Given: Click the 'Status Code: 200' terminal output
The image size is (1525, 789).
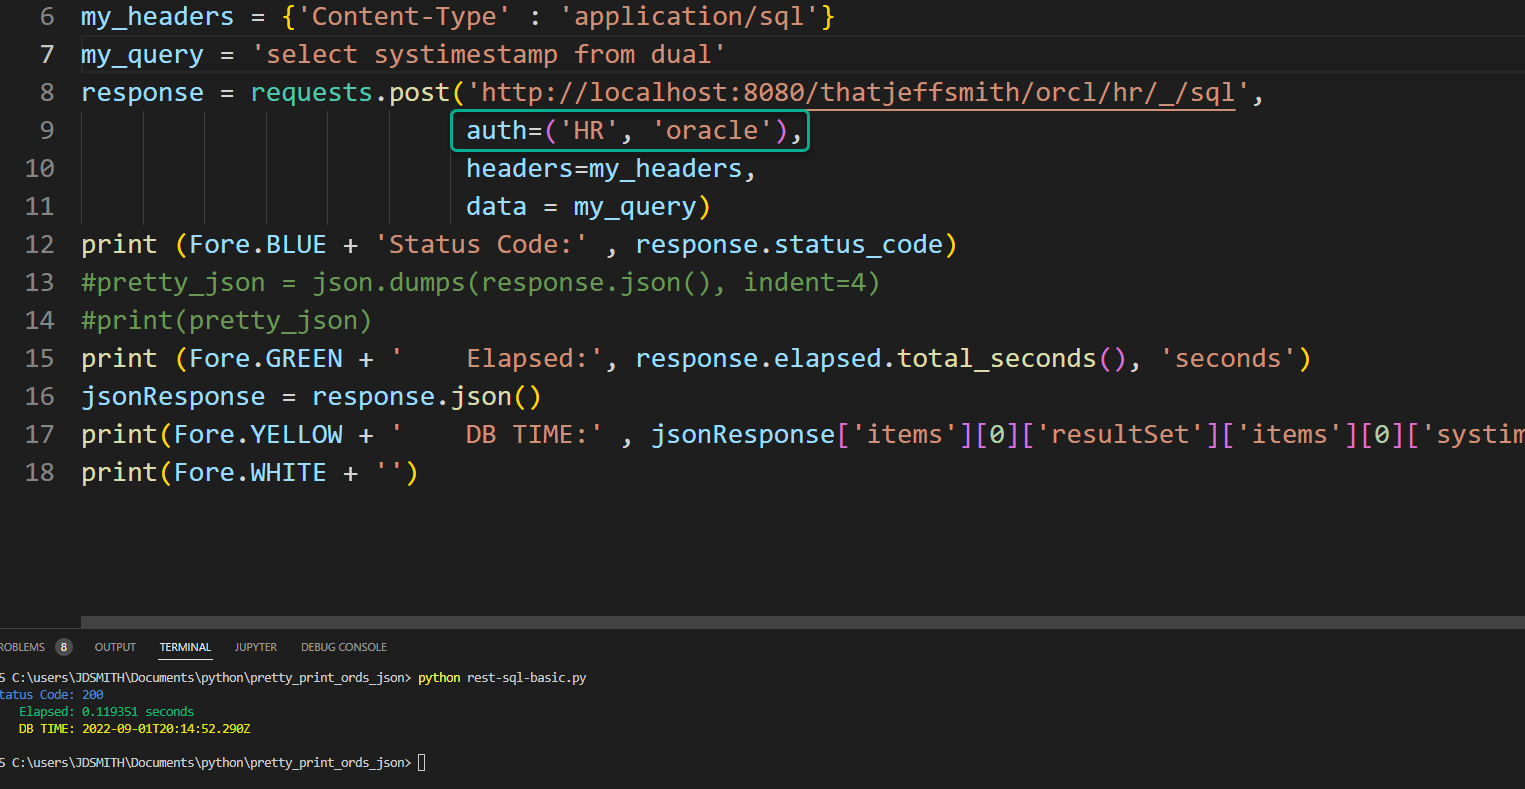Looking at the screenshot, I should 52,695.
